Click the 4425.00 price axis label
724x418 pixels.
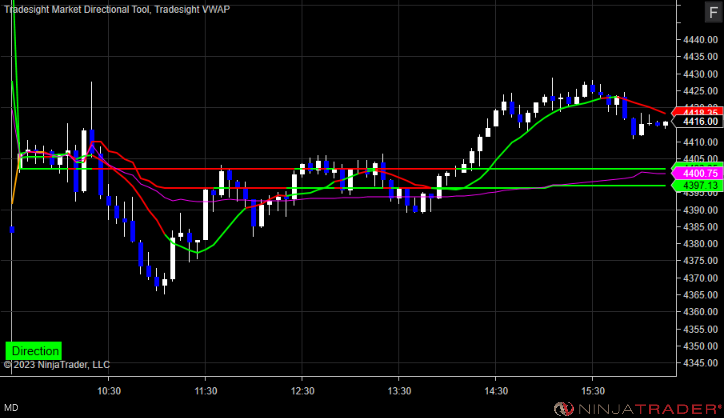pos(700,91)
